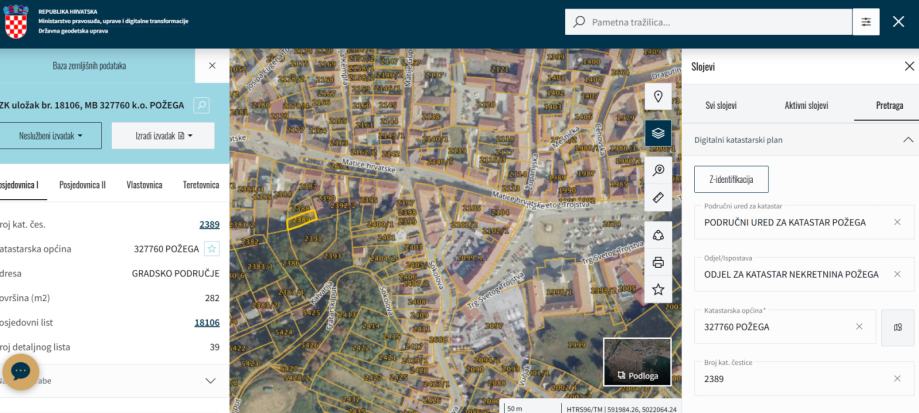This screenshot has width=919, height=413.
Task: Mark 327760 POŽEGA as favorite star
Action: point(212,249)
